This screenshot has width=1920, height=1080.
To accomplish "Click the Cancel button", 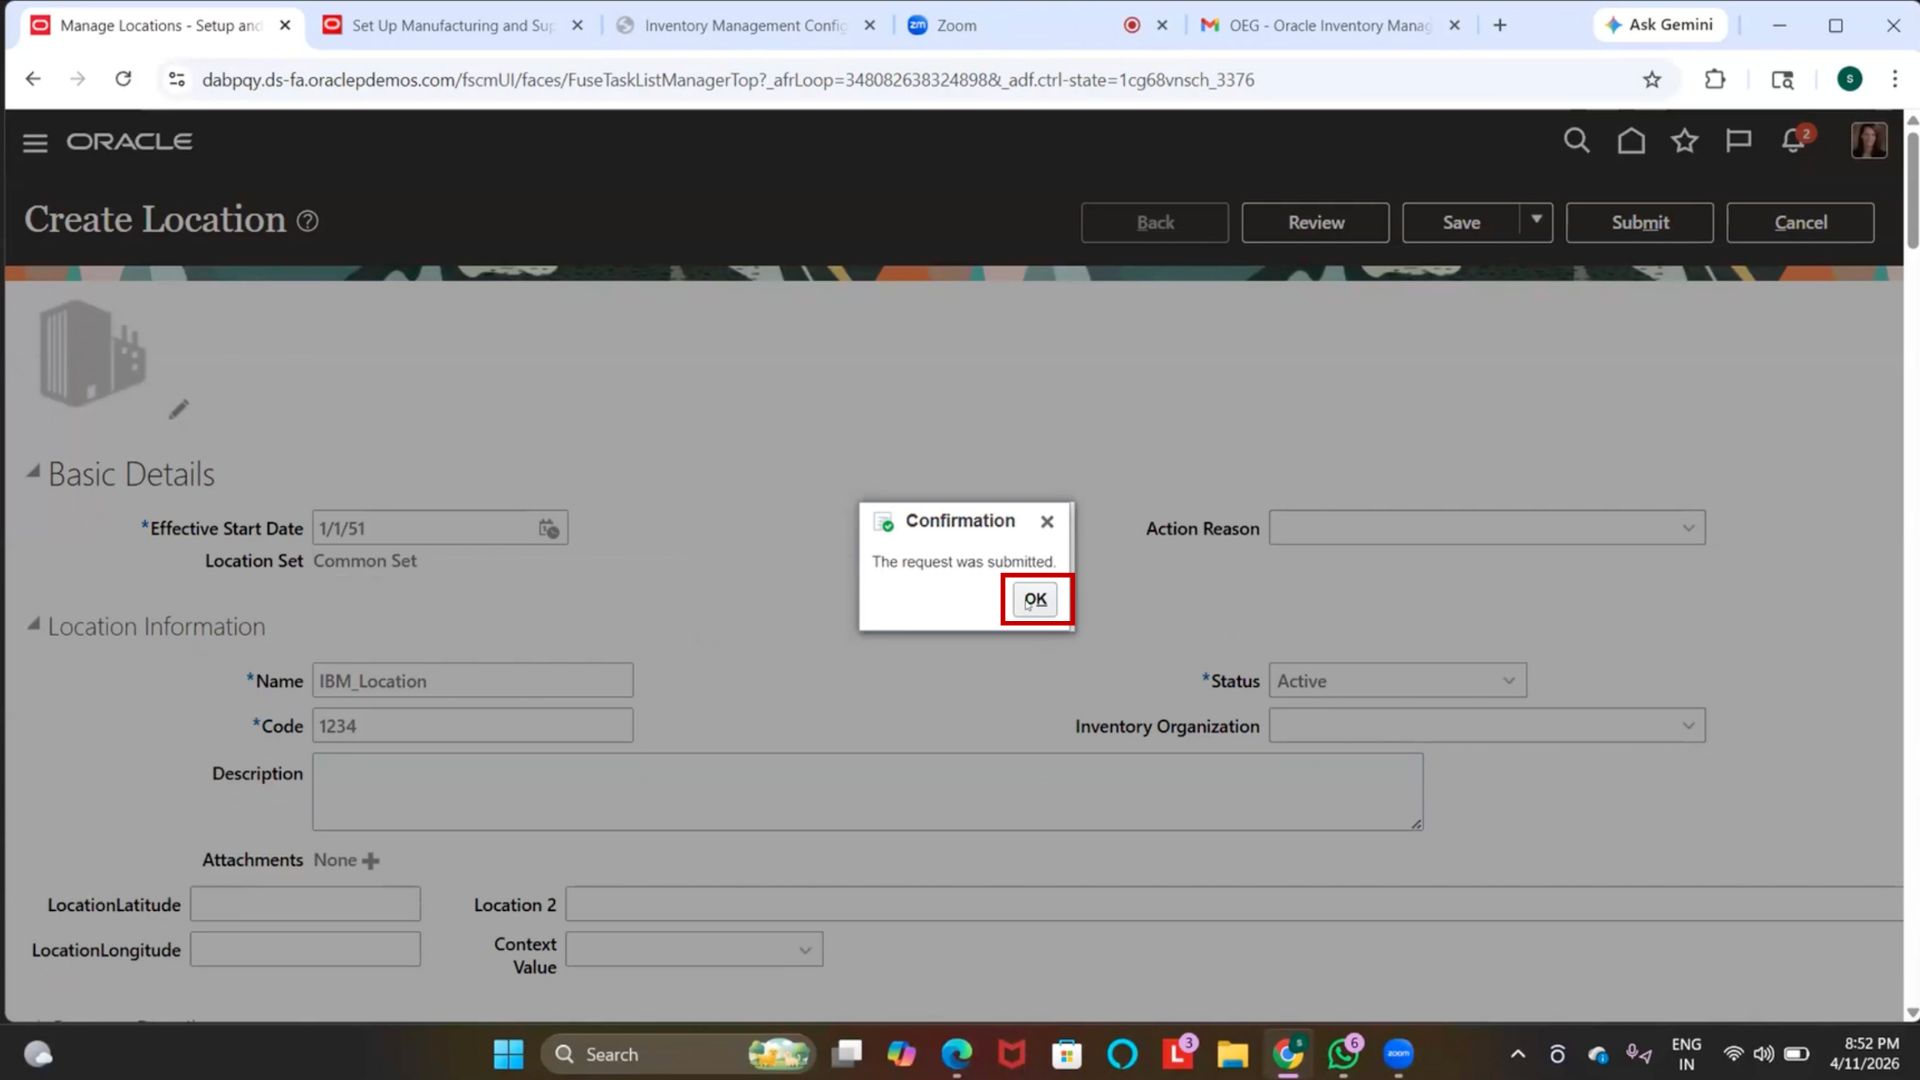I will [1801, 222].
